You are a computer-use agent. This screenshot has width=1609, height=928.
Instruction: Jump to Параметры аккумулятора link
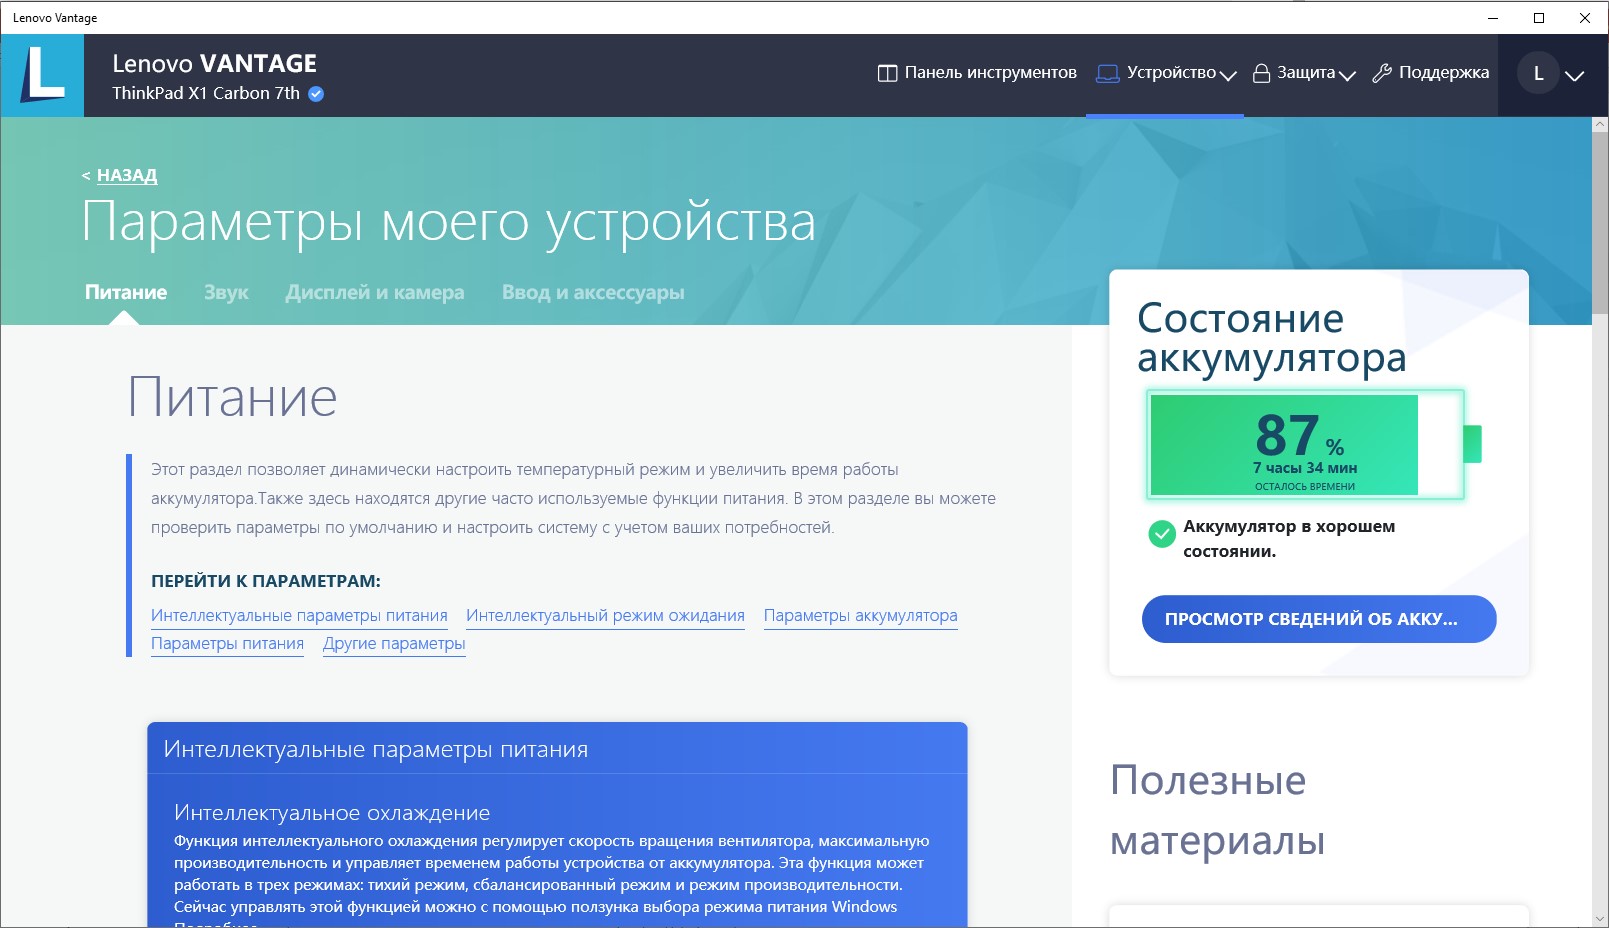pos(860,616)
